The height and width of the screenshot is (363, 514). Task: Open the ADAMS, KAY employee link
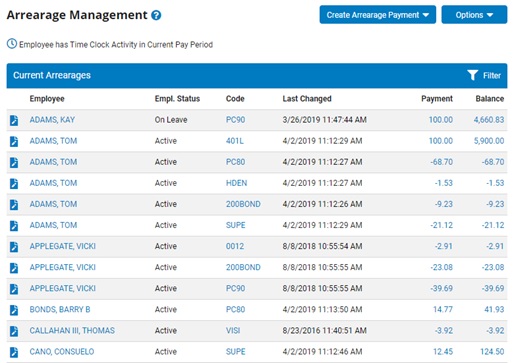pyautogui.click(x=52, y=120)
